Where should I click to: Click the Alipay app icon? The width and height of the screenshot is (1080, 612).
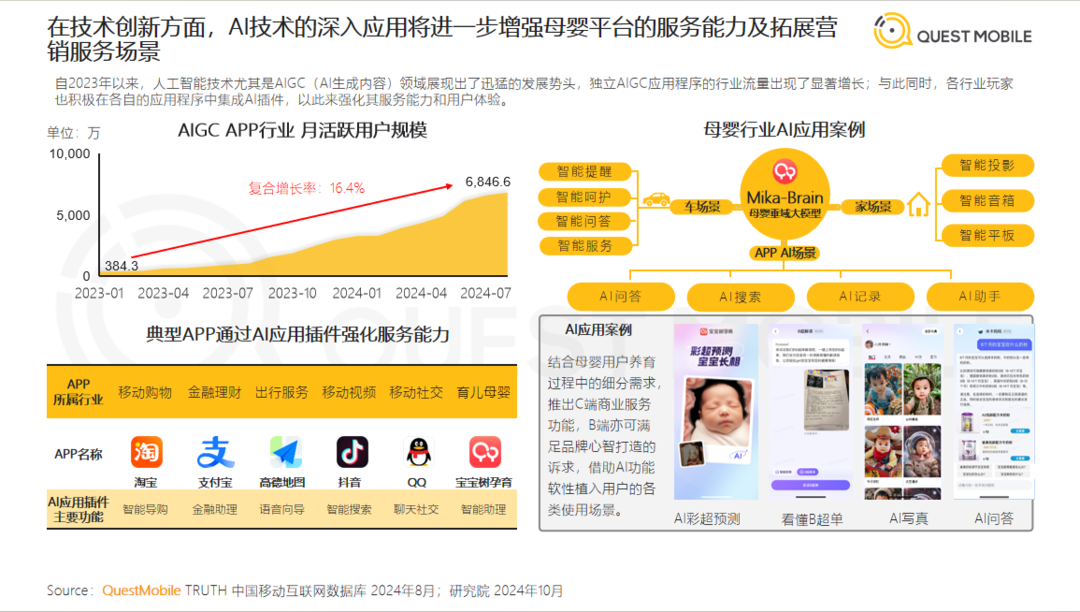[215, 453]
